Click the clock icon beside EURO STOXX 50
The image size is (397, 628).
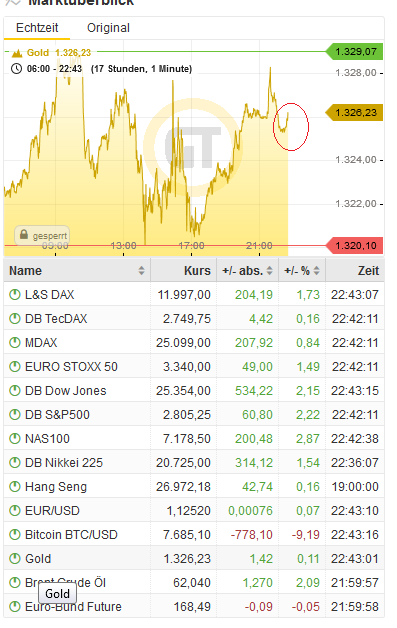coord(15,367)
